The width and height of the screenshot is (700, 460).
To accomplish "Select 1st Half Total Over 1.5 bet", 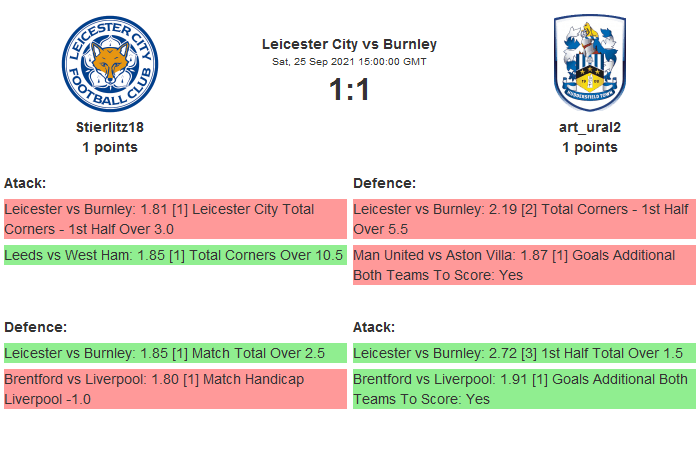I will click(524, 353).
